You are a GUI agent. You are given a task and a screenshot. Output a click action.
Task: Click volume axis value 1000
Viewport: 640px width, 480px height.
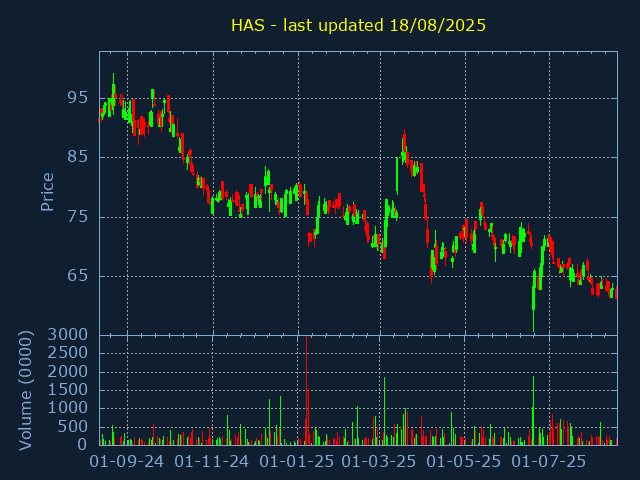(68, 408)
